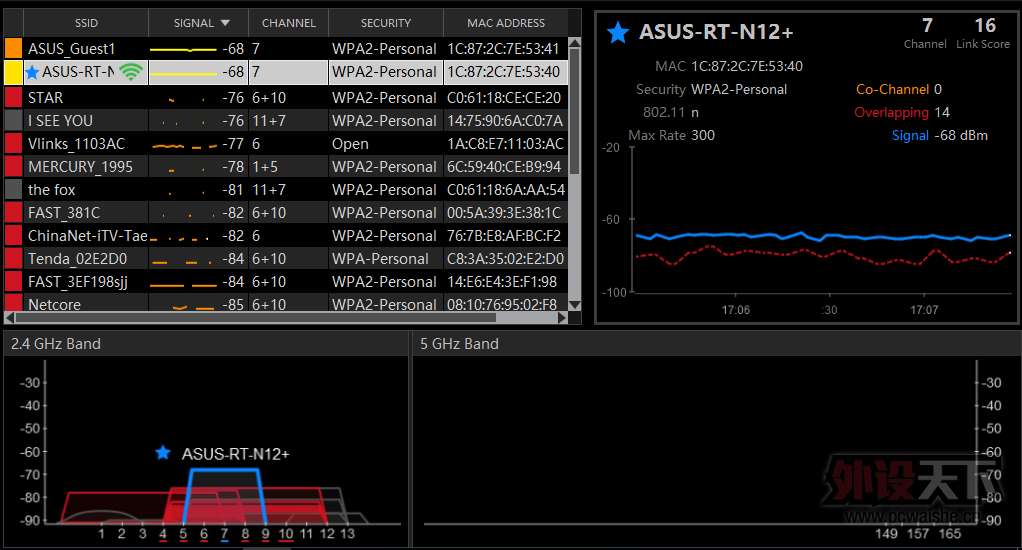Select the ASUS_Guest1 network row
Viewport: 1022px width, 550px height.
tap(286, 49)
